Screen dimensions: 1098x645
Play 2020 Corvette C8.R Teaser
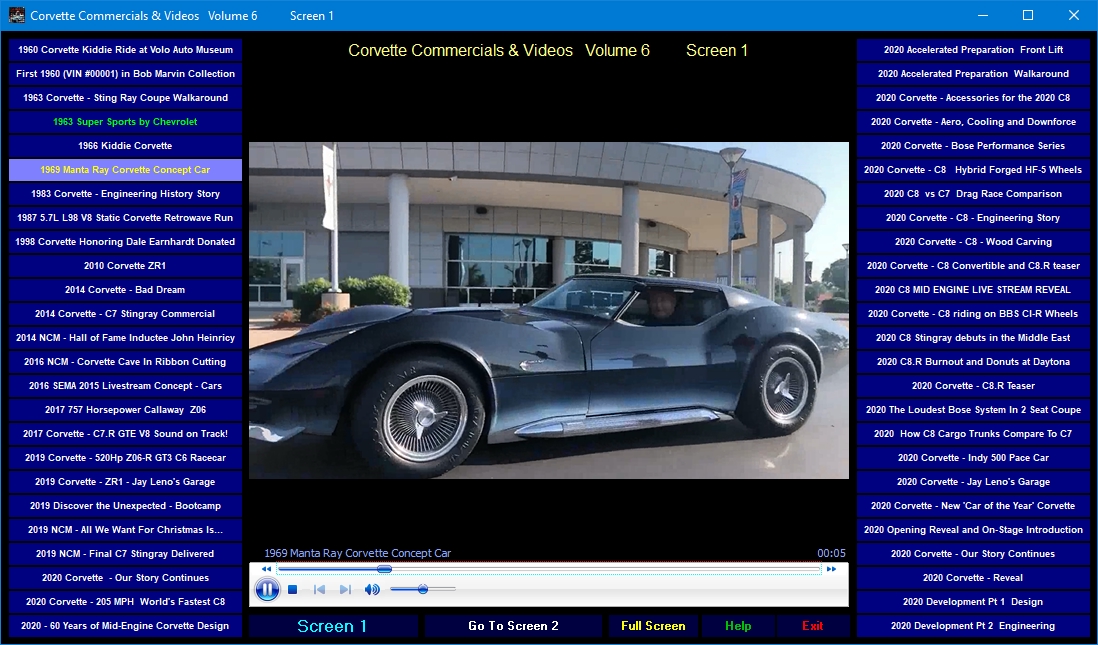[973, 386]
